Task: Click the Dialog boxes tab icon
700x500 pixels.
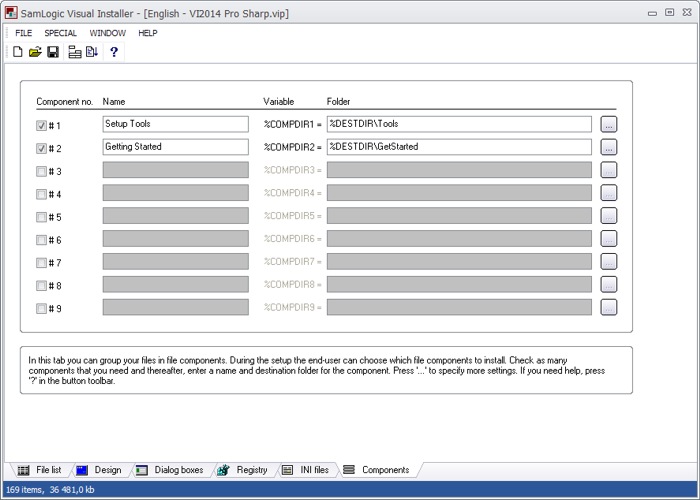Action: pyautogui.click(x=142, y=470)
